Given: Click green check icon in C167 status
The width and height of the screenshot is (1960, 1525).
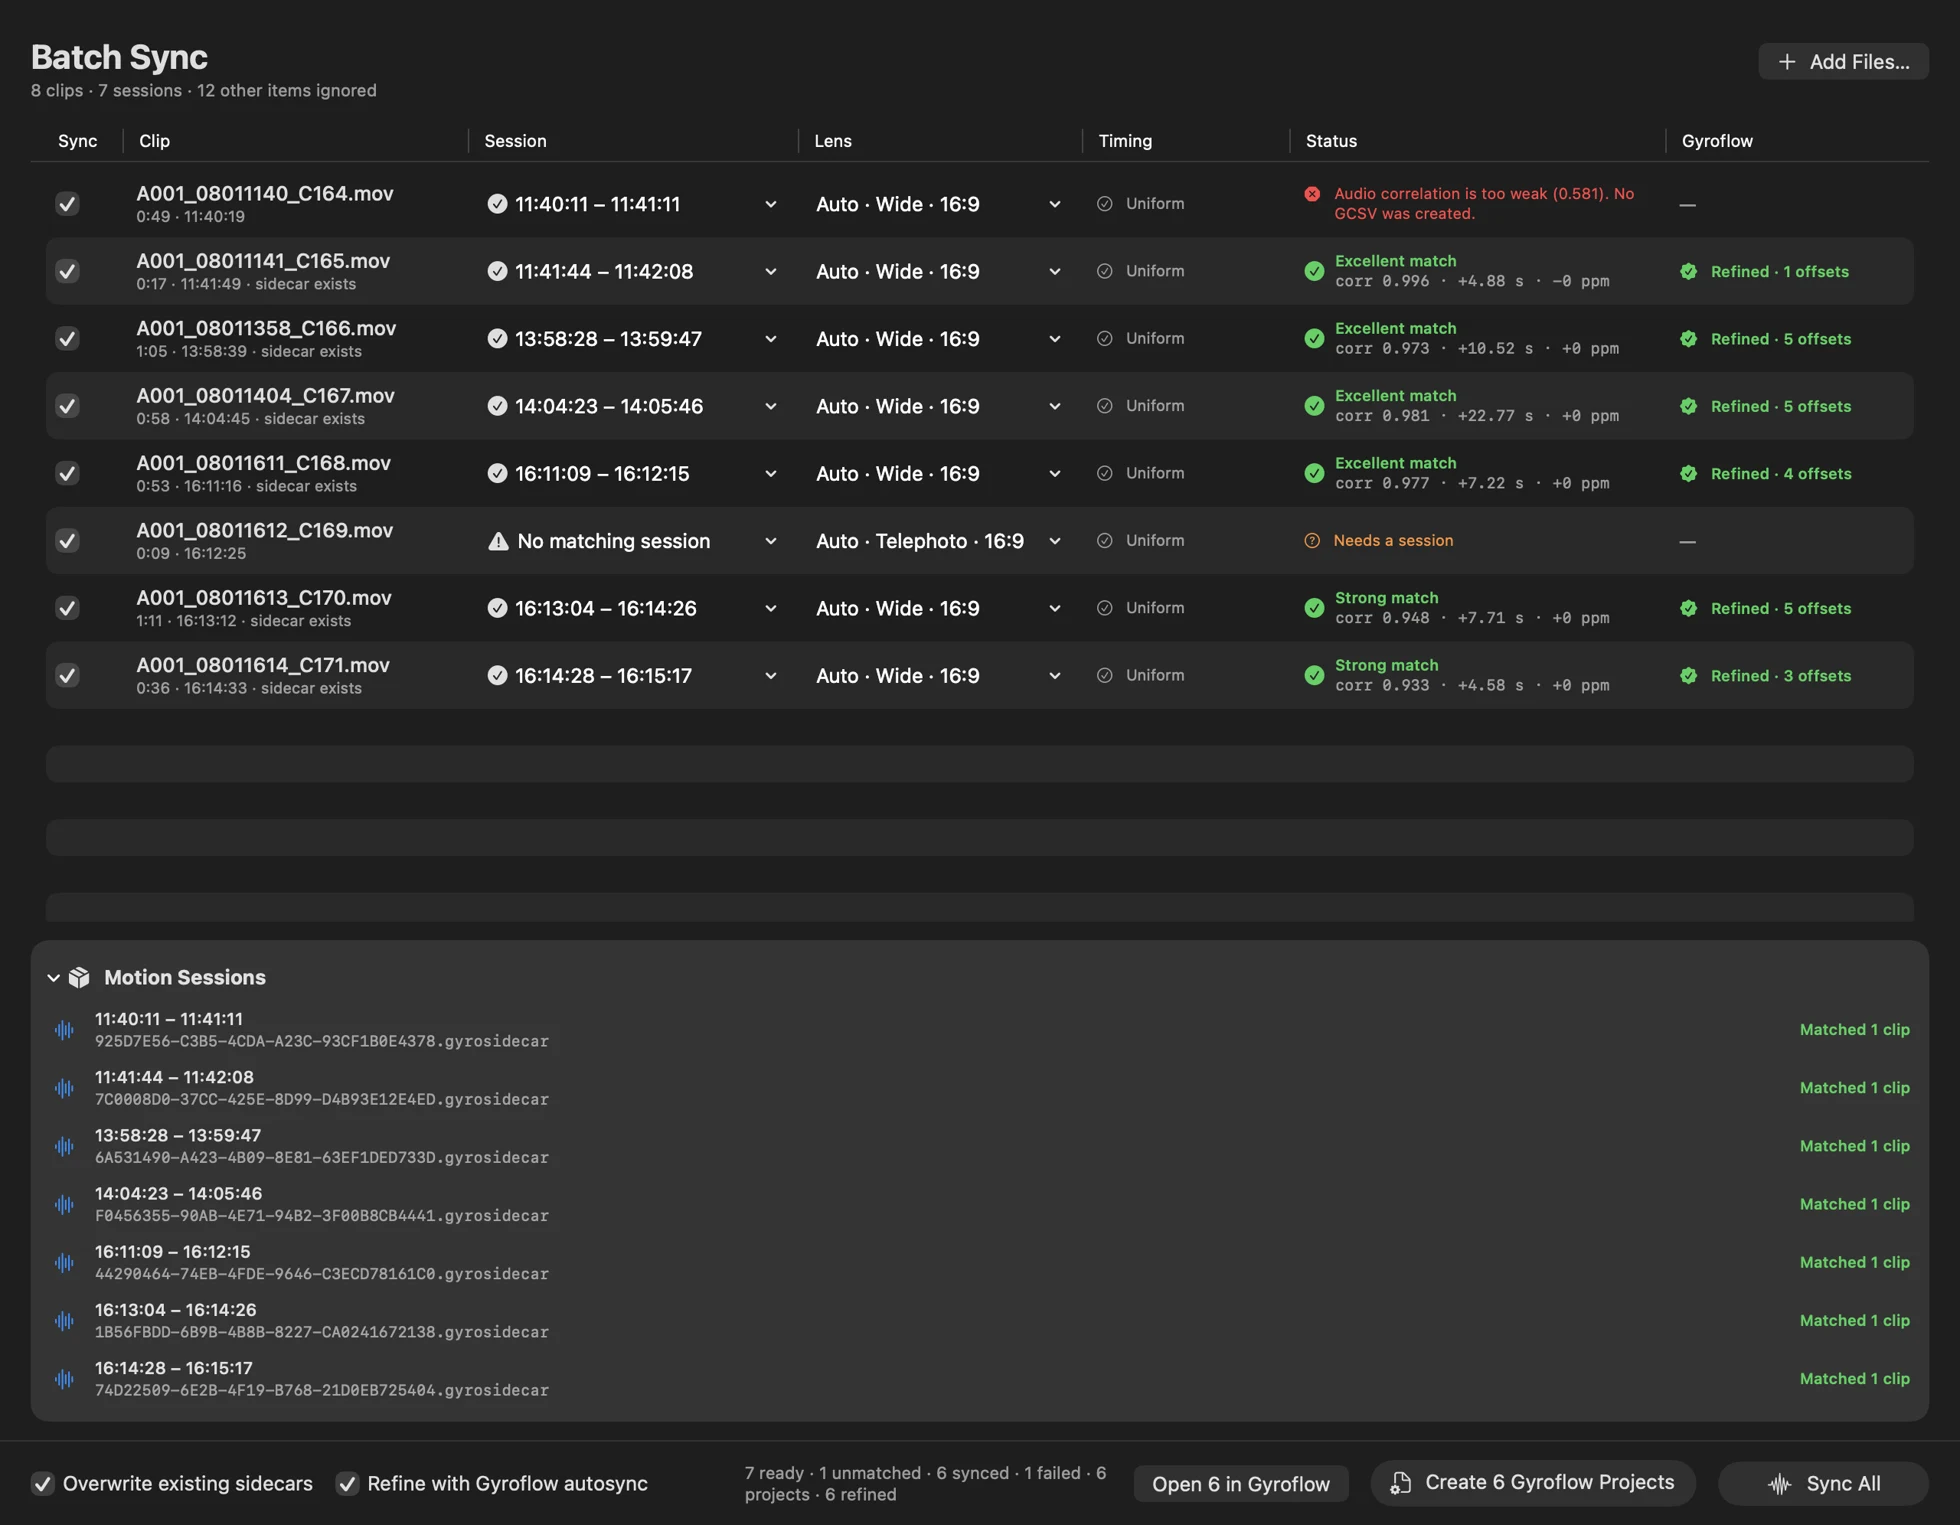Looking at the screenshot, I should click(x=1314, y=406).
